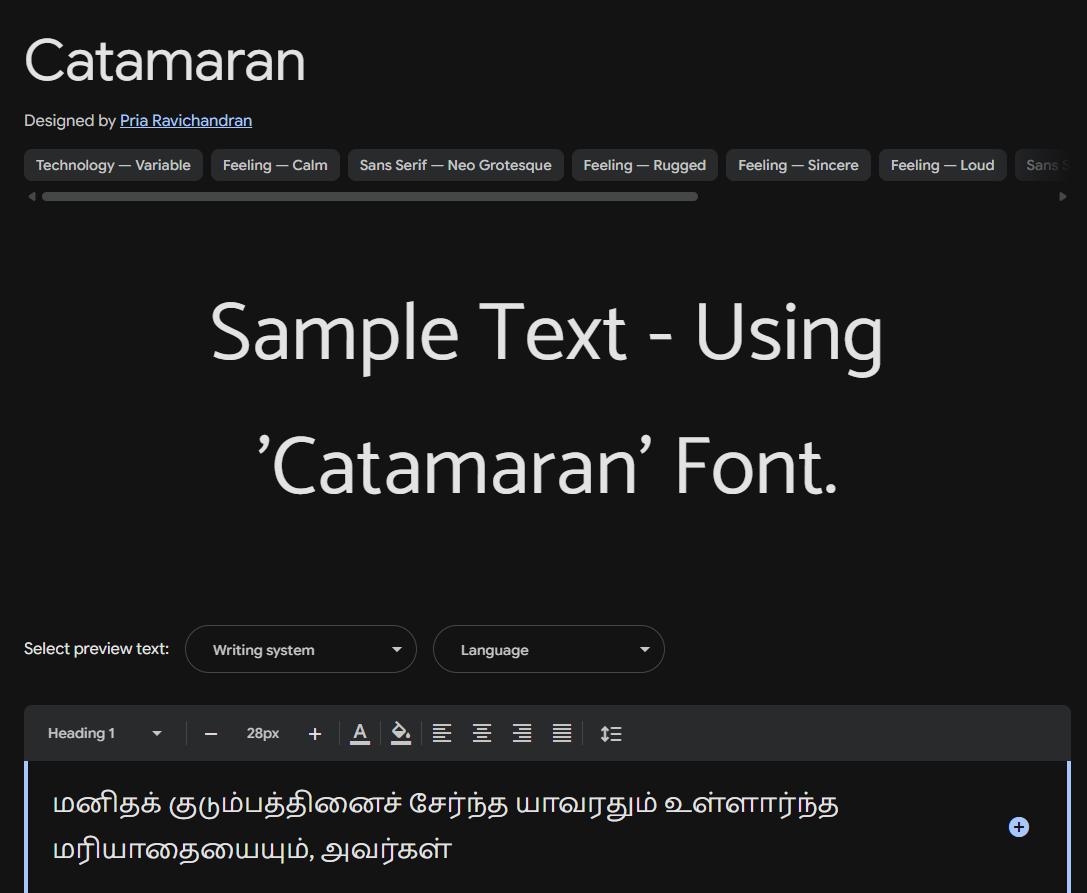Align text left
Image resolution: width=1087 pixels, height=893 pixels.
(442, 734)
